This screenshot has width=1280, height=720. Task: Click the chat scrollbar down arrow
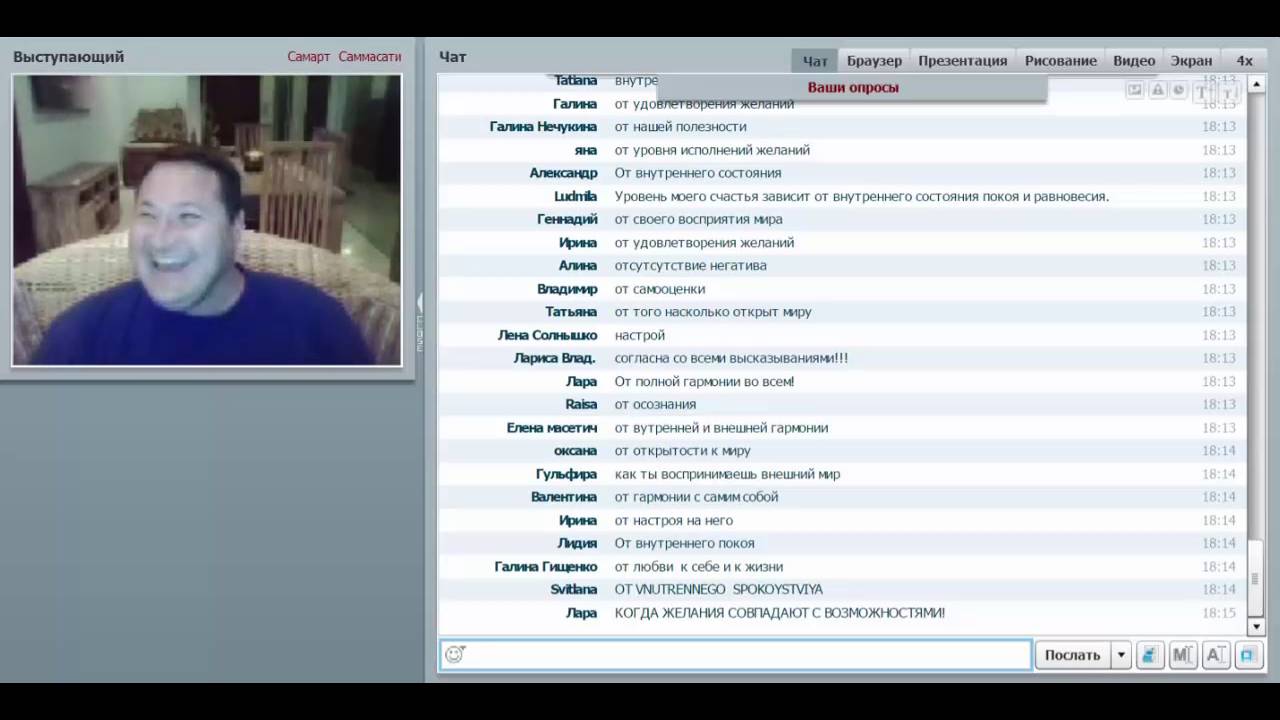coord(1257,627)
